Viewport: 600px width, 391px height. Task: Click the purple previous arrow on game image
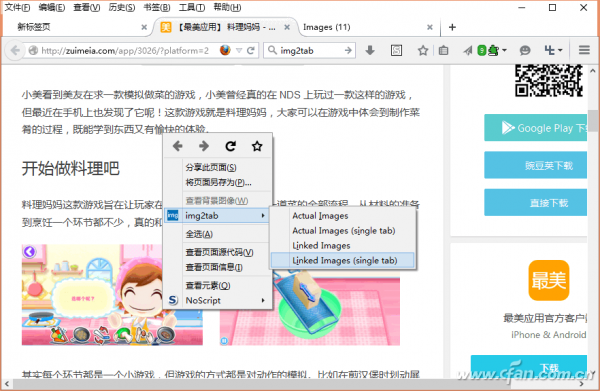(29, 252)
